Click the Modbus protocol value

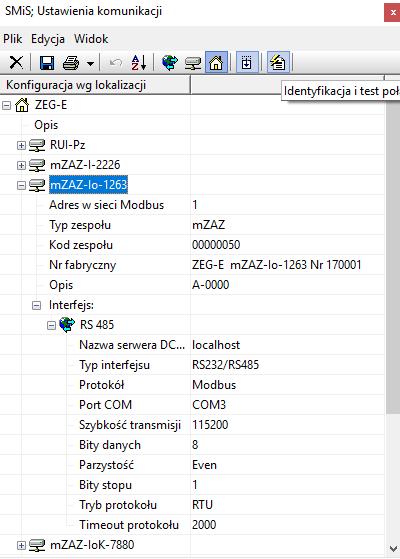(214, 385)
